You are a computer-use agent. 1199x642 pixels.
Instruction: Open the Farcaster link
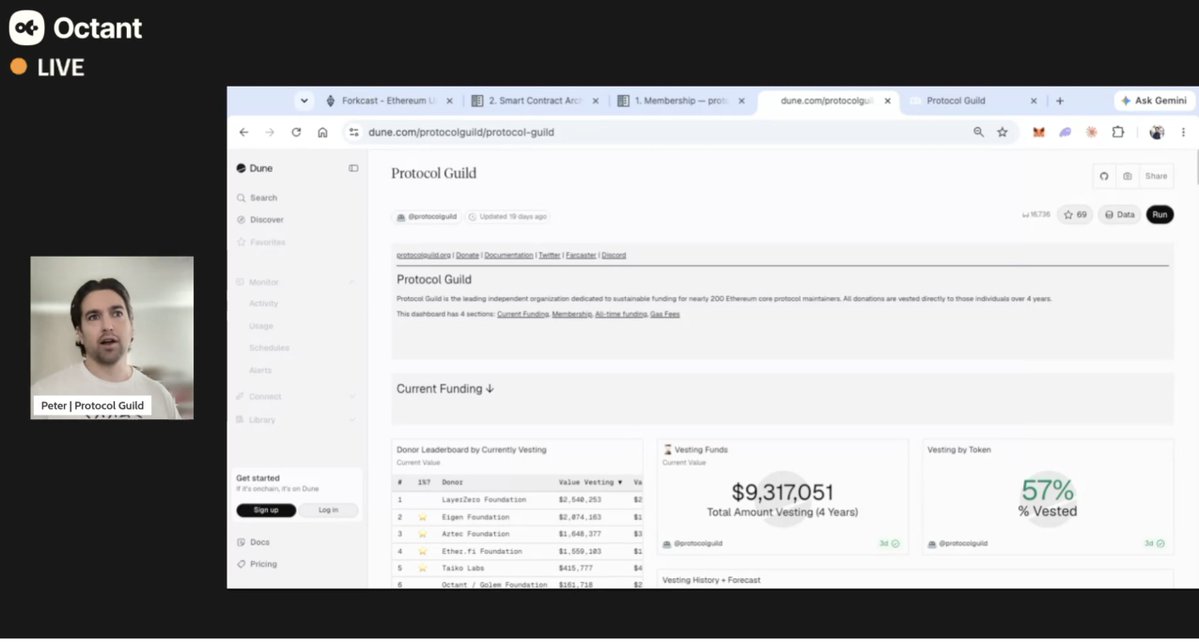coord(581,255)
